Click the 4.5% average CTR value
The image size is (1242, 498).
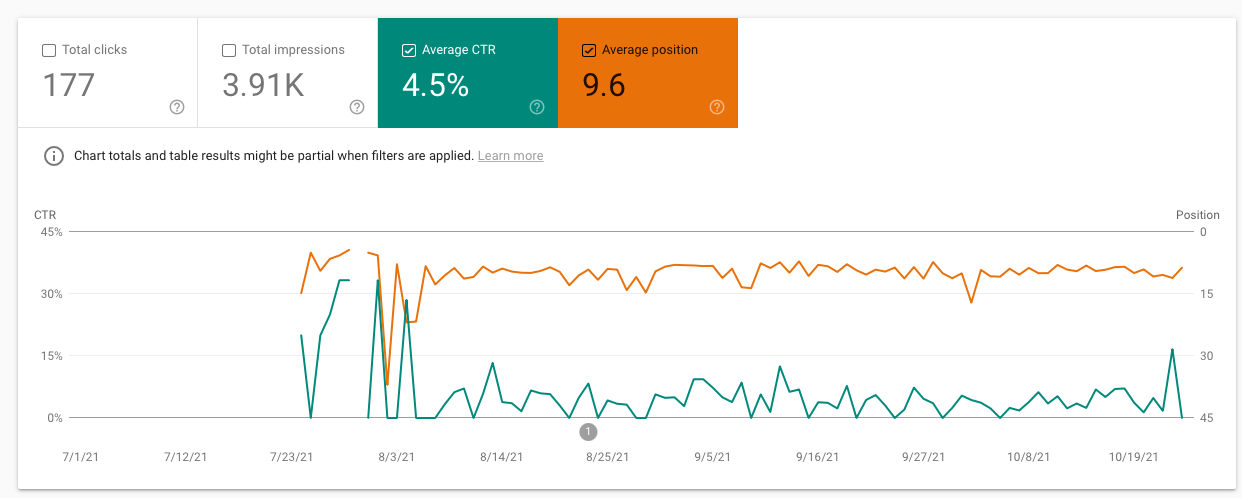pyautogui.click(x=436, y=85)
